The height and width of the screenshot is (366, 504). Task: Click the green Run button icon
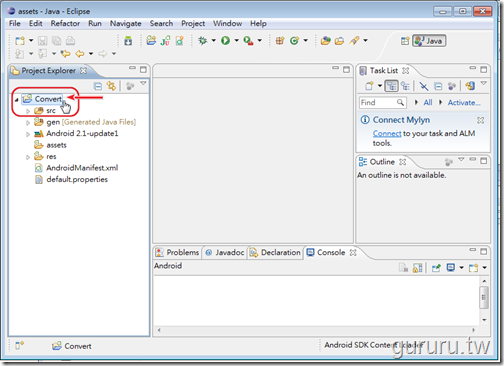[x=225, y=40]
